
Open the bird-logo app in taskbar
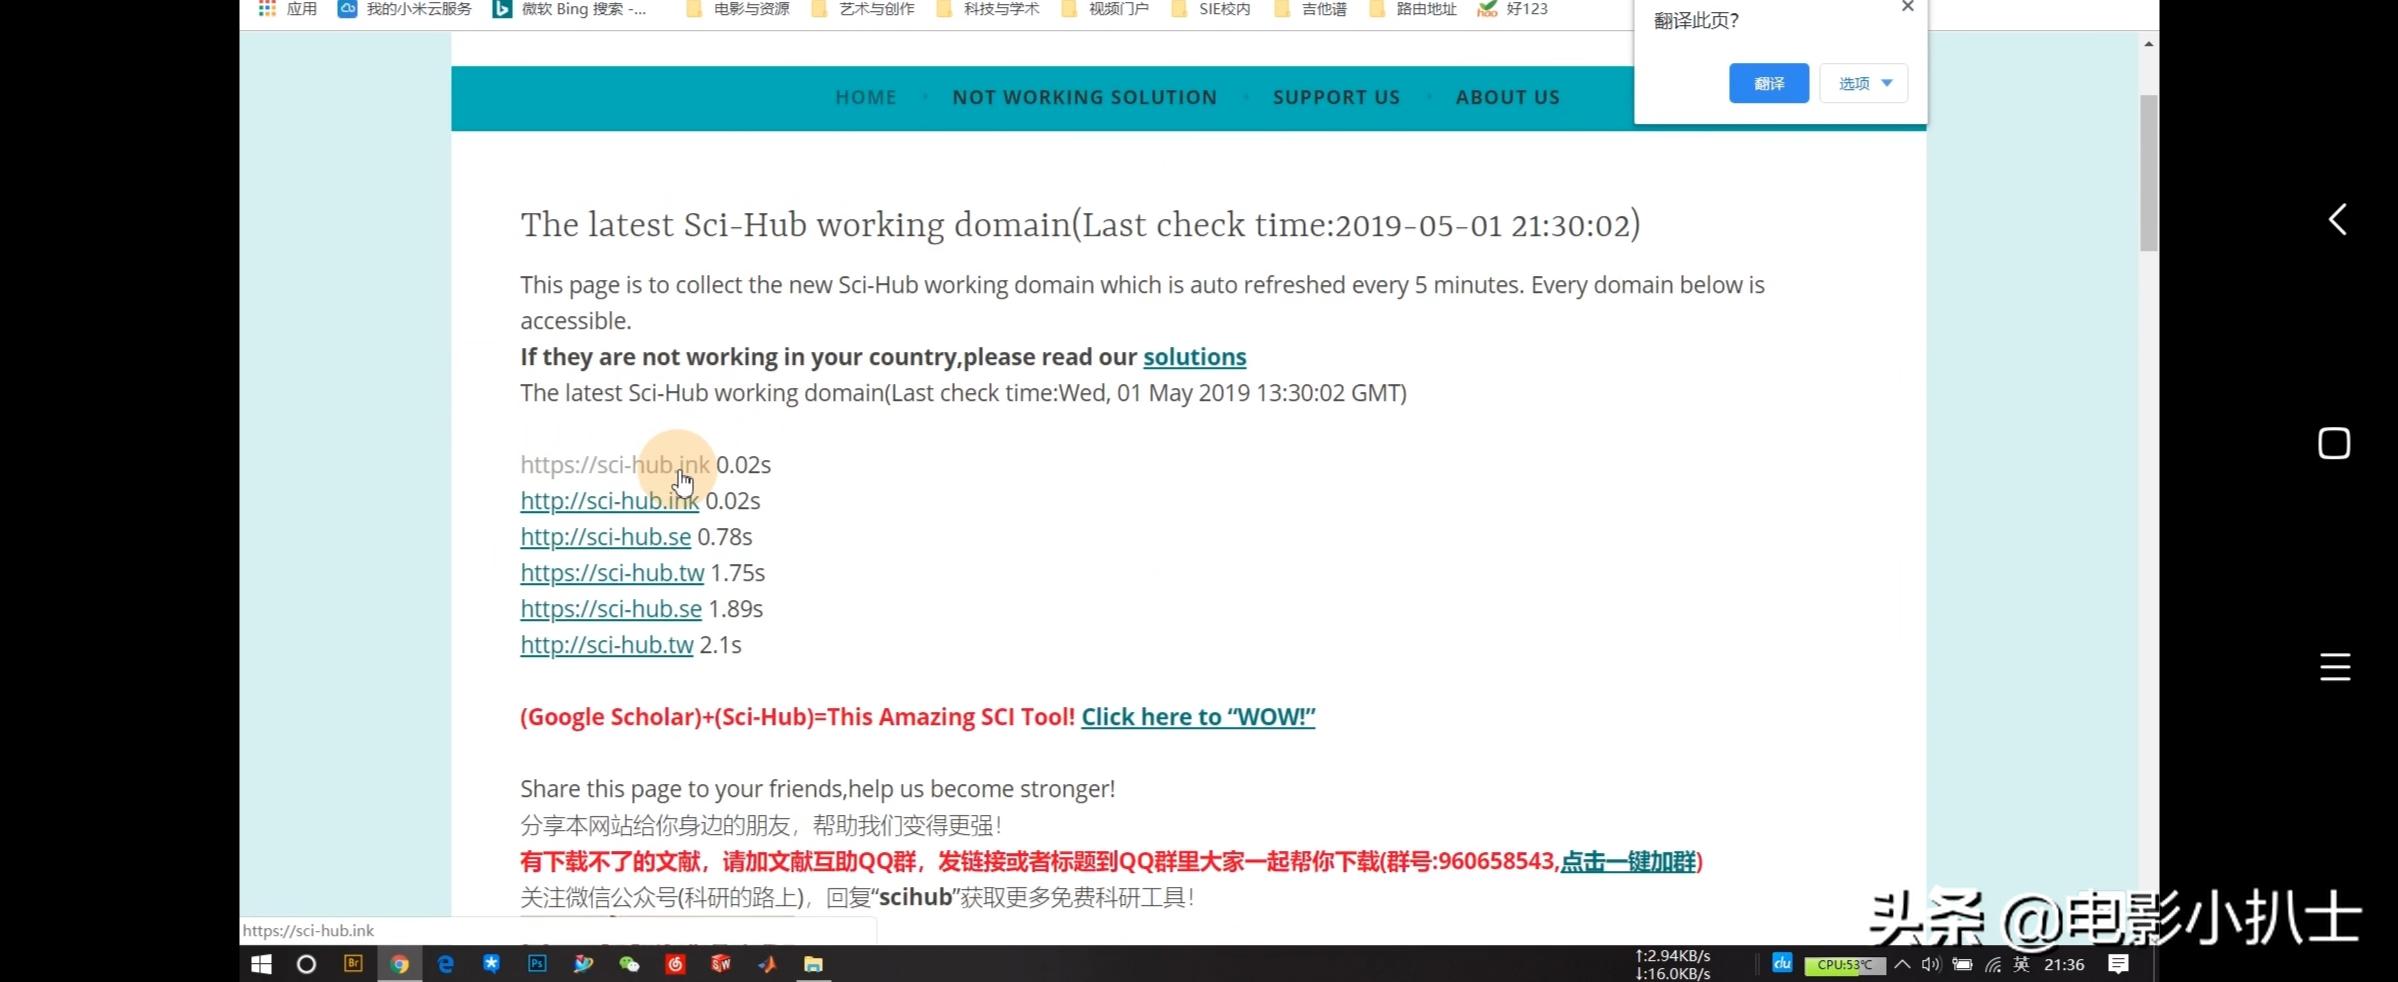(x=583, y=964)
